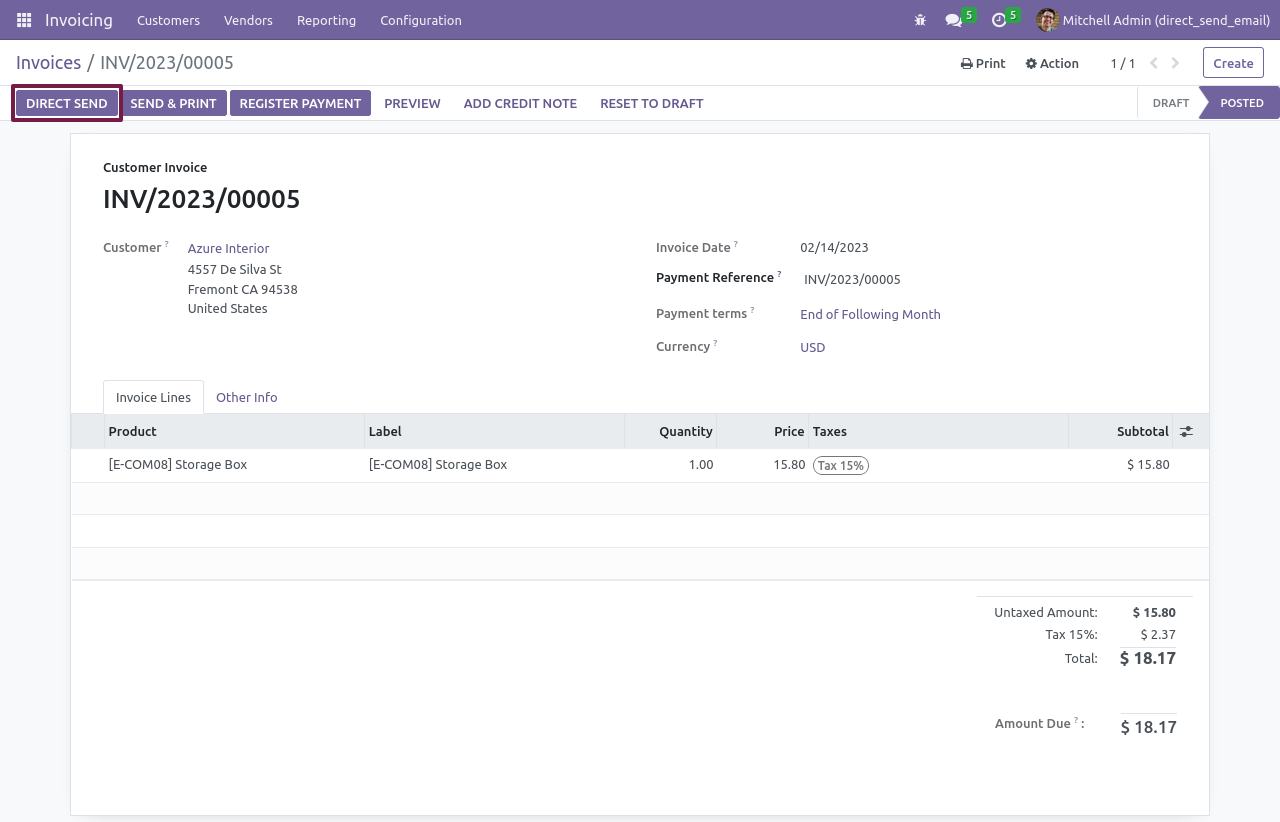Viewport: 1280px width, 822px height.
Task: Go to previous record arrow
Action: [1154, 63]
